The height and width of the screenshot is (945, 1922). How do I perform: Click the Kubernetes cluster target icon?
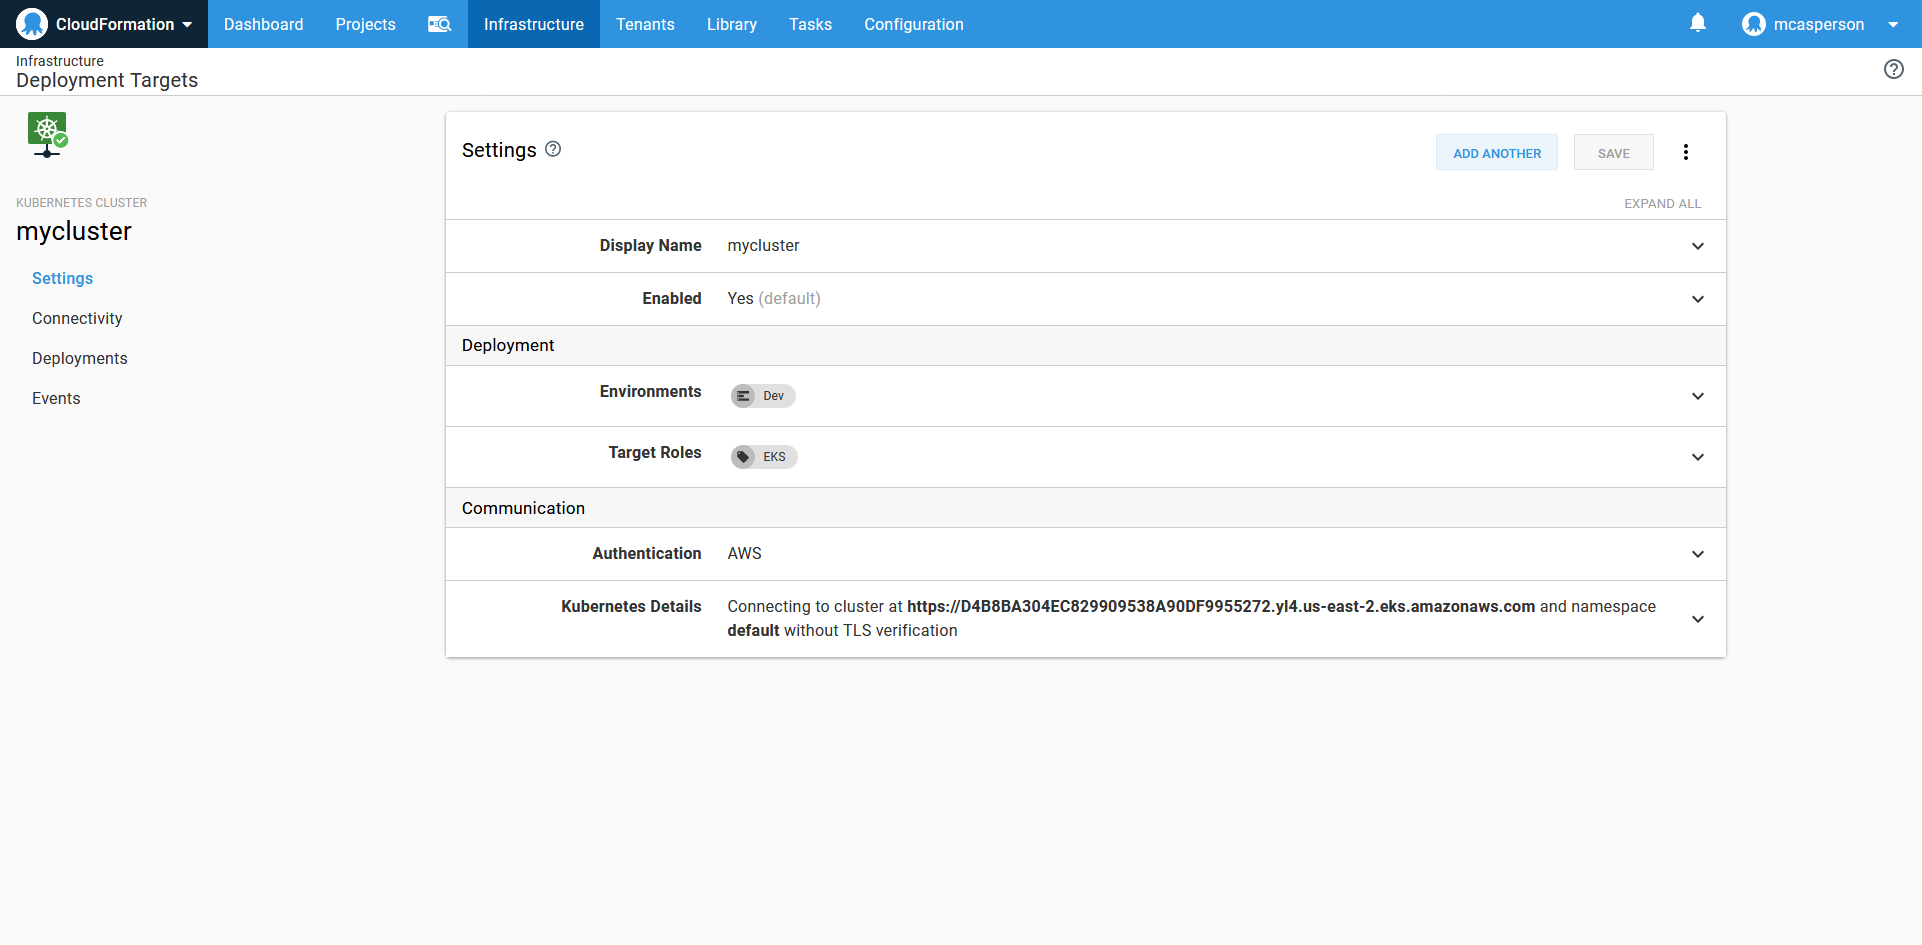tap(47, 134)
